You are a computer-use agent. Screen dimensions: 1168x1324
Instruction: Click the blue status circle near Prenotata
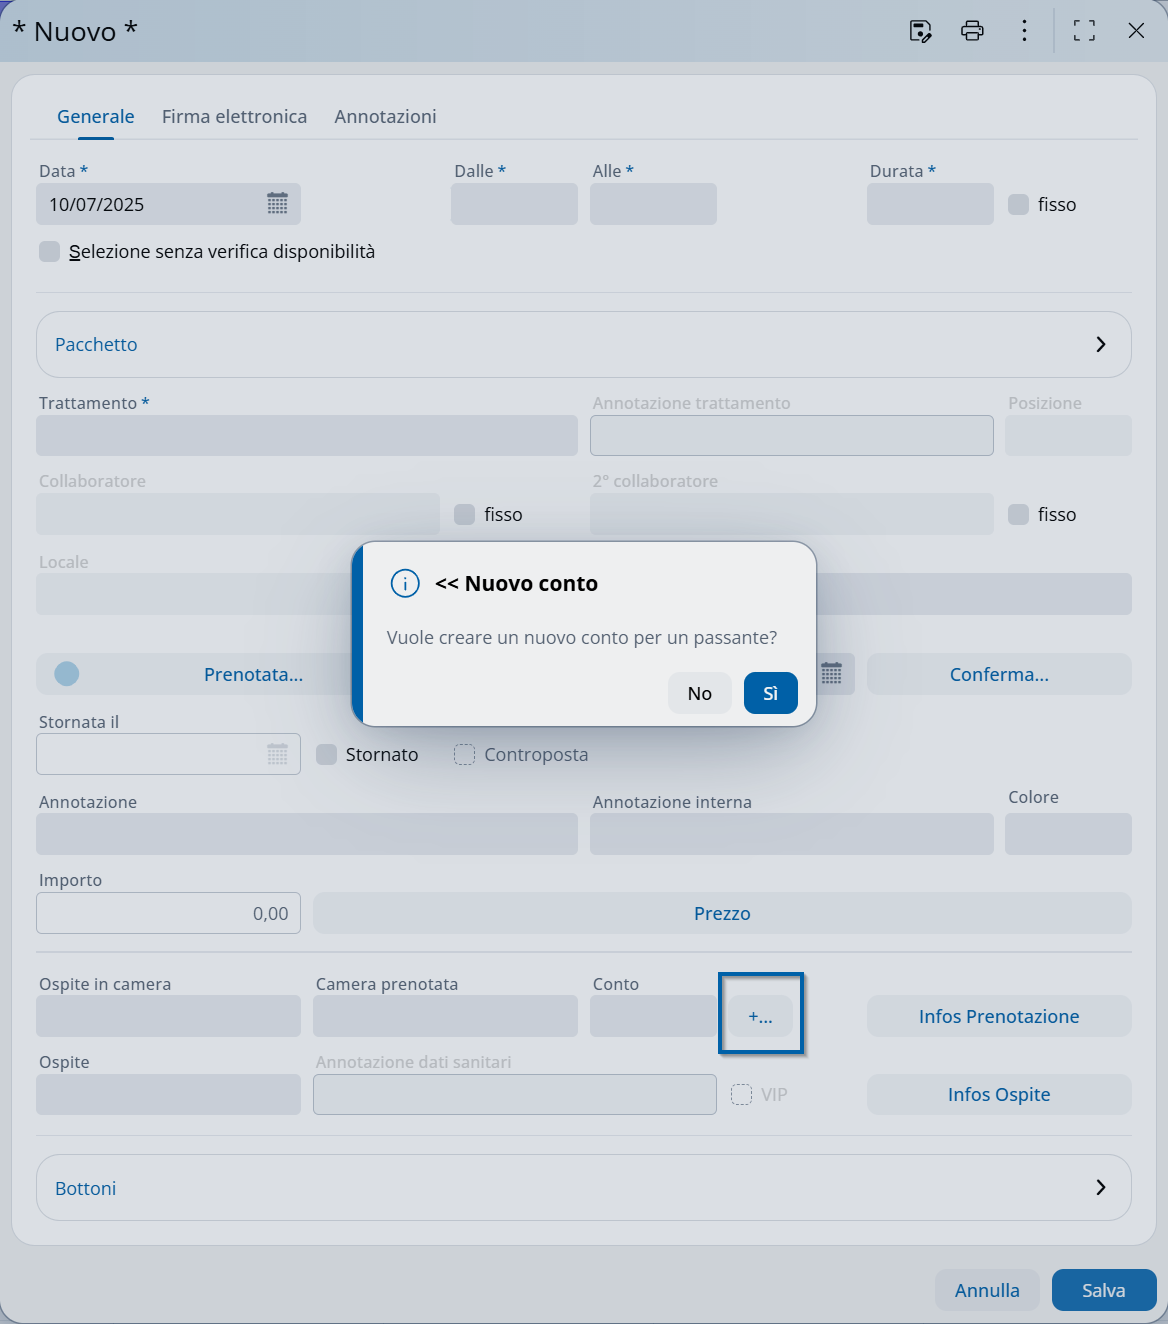(x=67, y=674)
